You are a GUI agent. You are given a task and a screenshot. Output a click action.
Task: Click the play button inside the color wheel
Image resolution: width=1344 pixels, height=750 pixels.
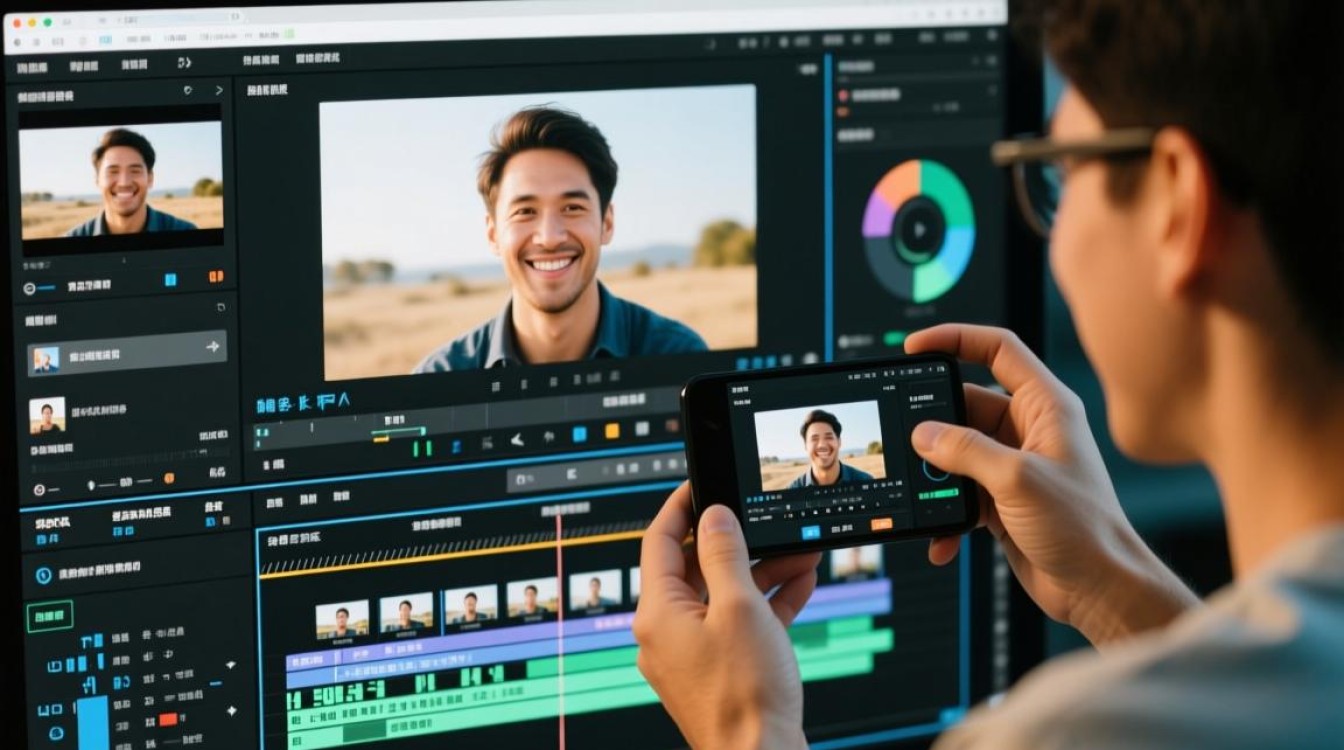click(918, 231)
